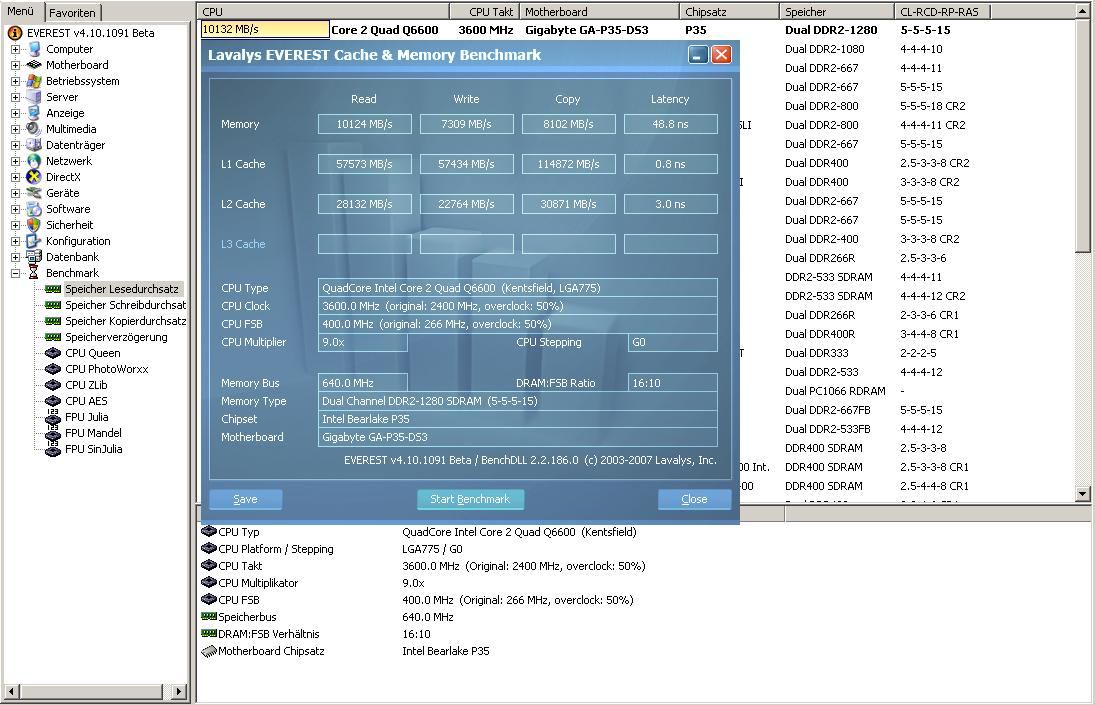
Task: Sort by the CPU column header
Action: click(324, 11)
